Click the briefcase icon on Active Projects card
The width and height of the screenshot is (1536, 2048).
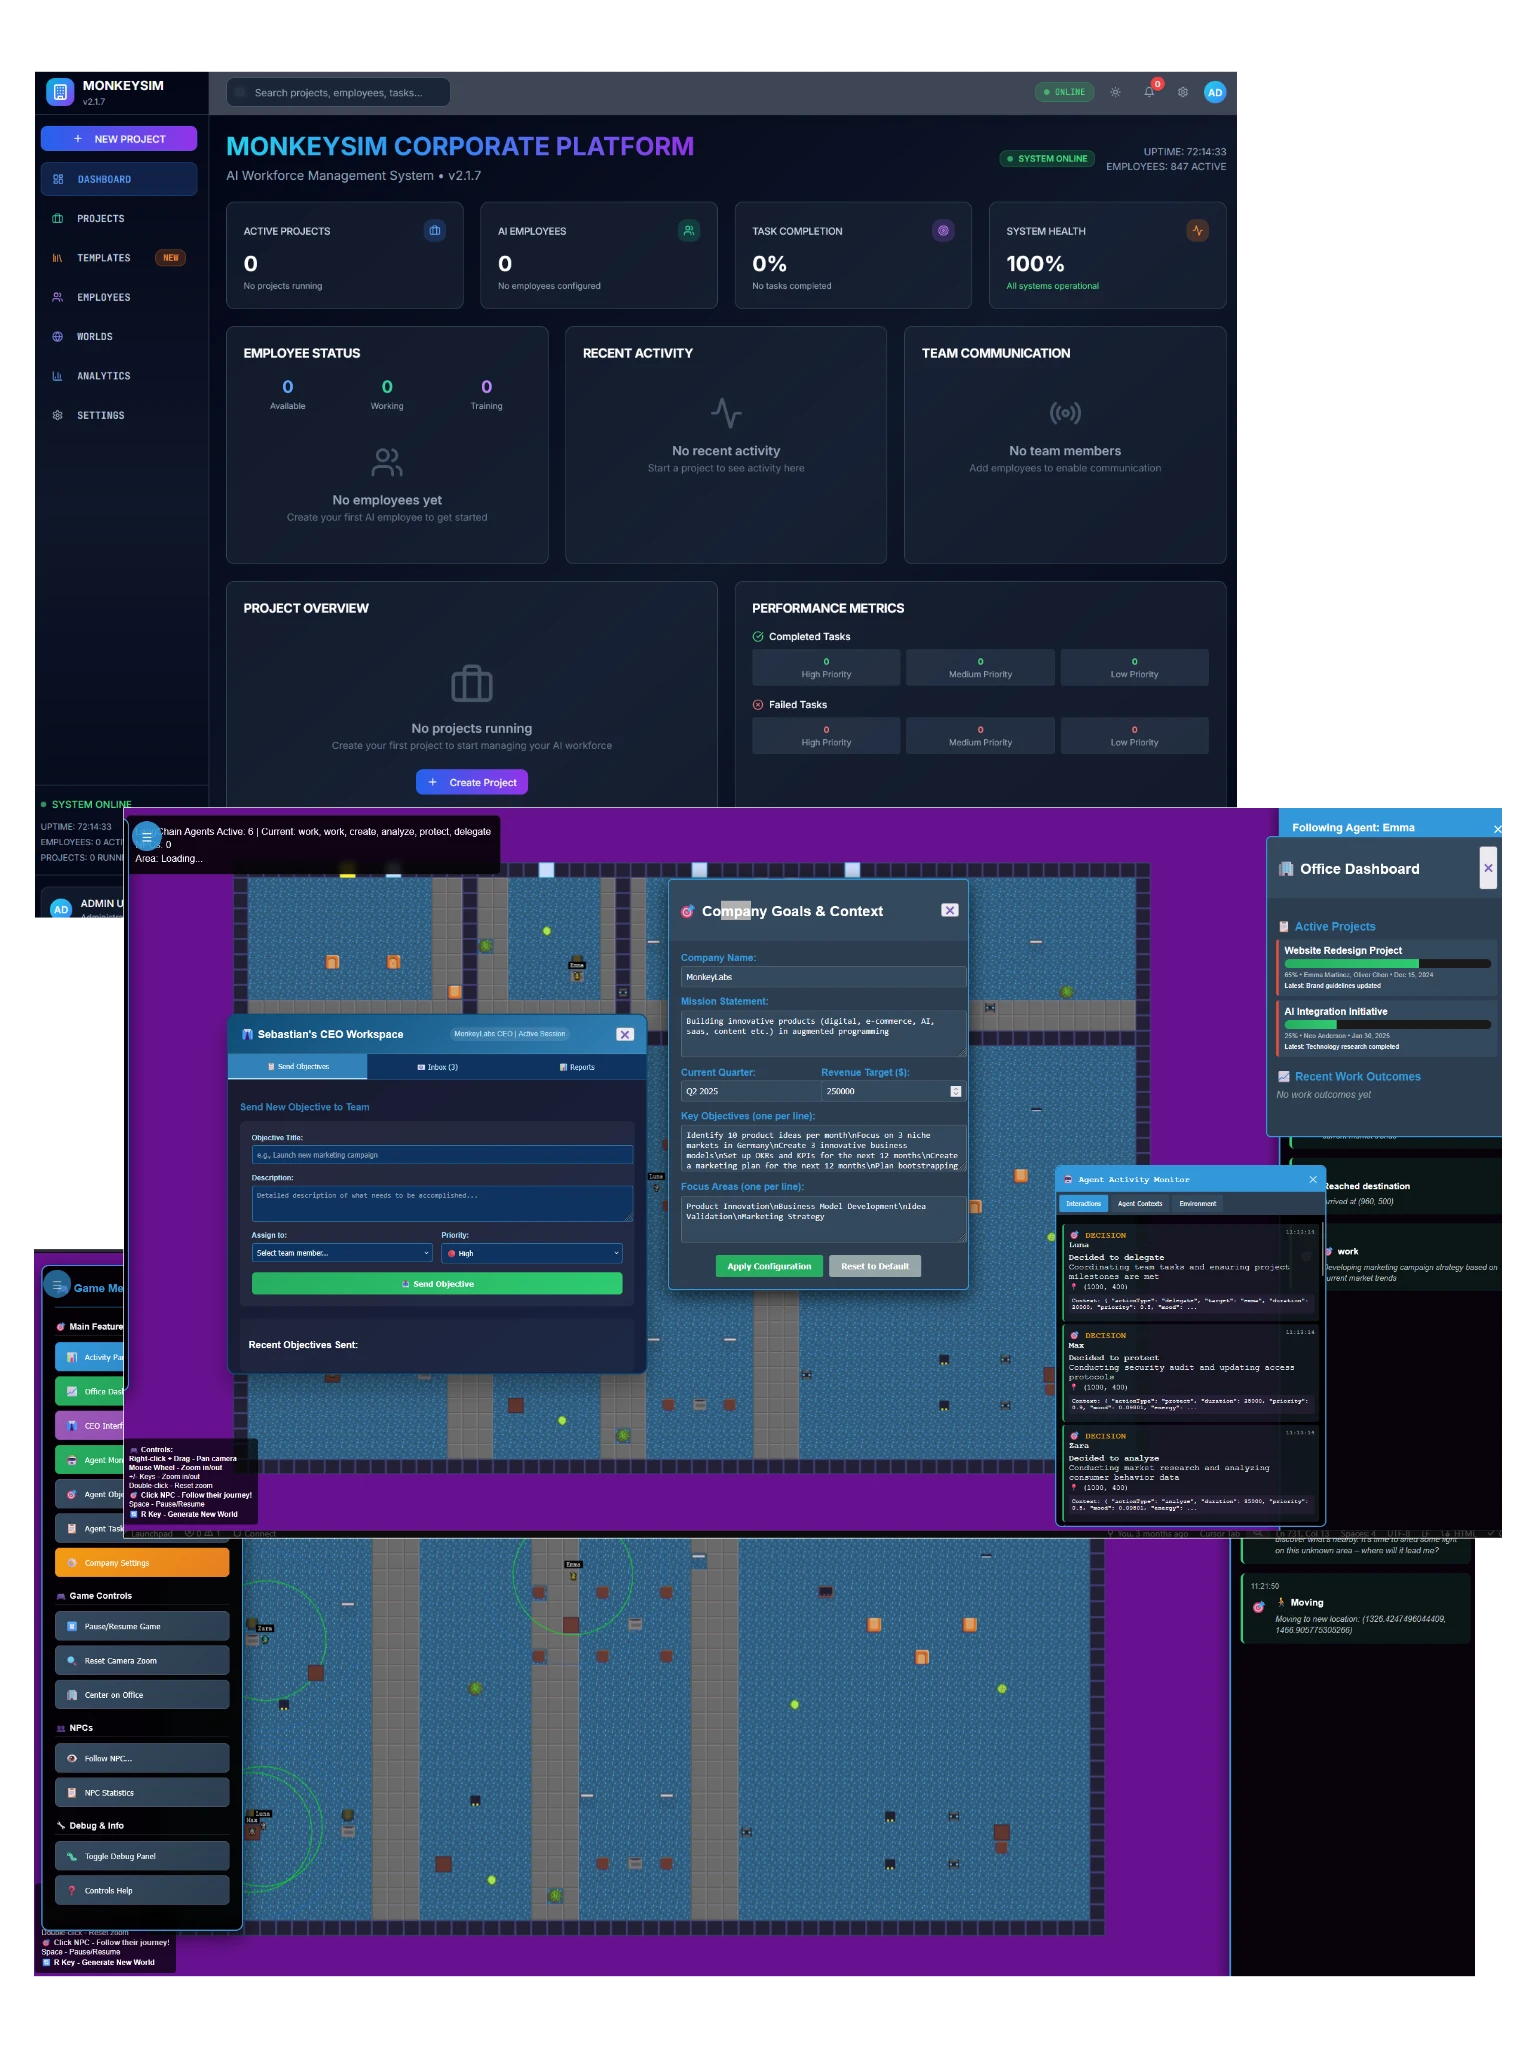click(x=435, y=231)
